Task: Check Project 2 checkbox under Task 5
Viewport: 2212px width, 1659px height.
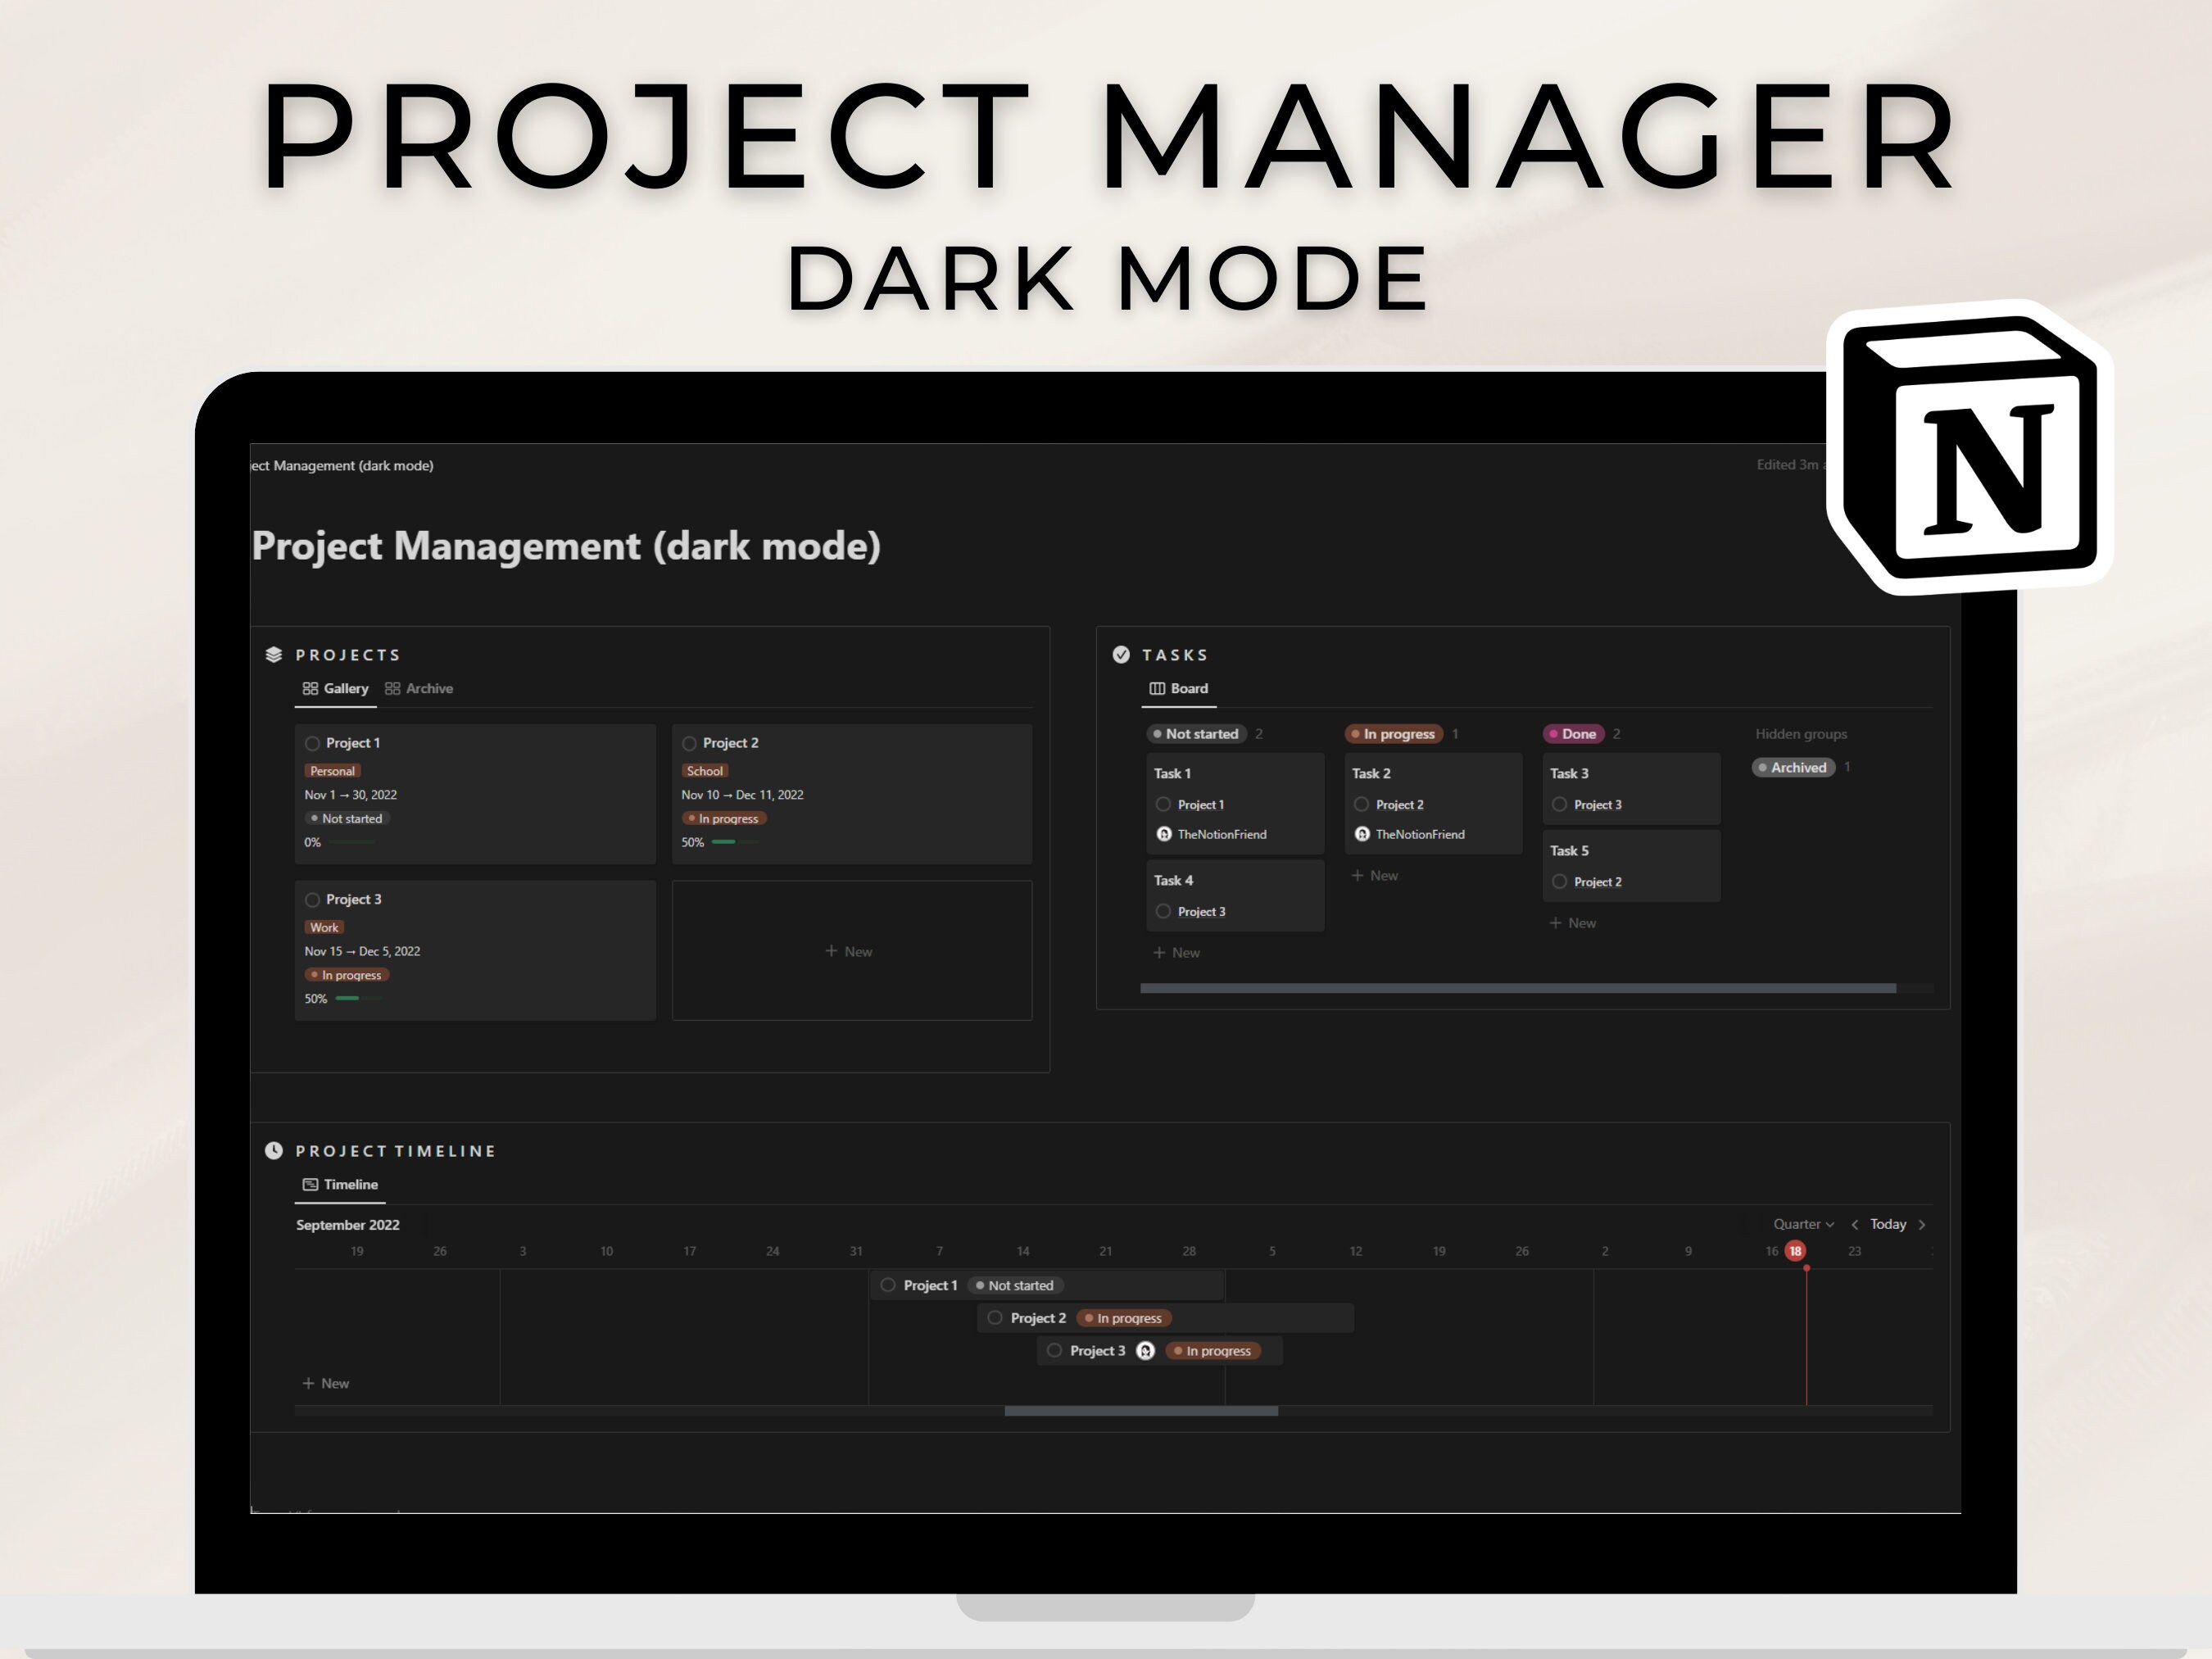Action: 1560,881
